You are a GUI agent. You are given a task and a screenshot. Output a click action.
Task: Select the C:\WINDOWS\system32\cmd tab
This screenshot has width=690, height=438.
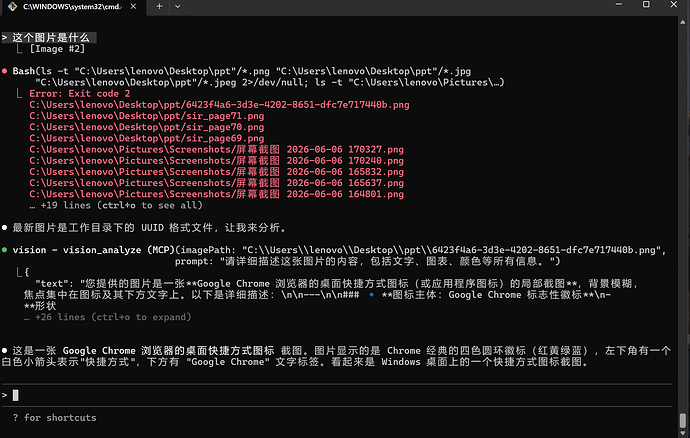pos(73,7)
